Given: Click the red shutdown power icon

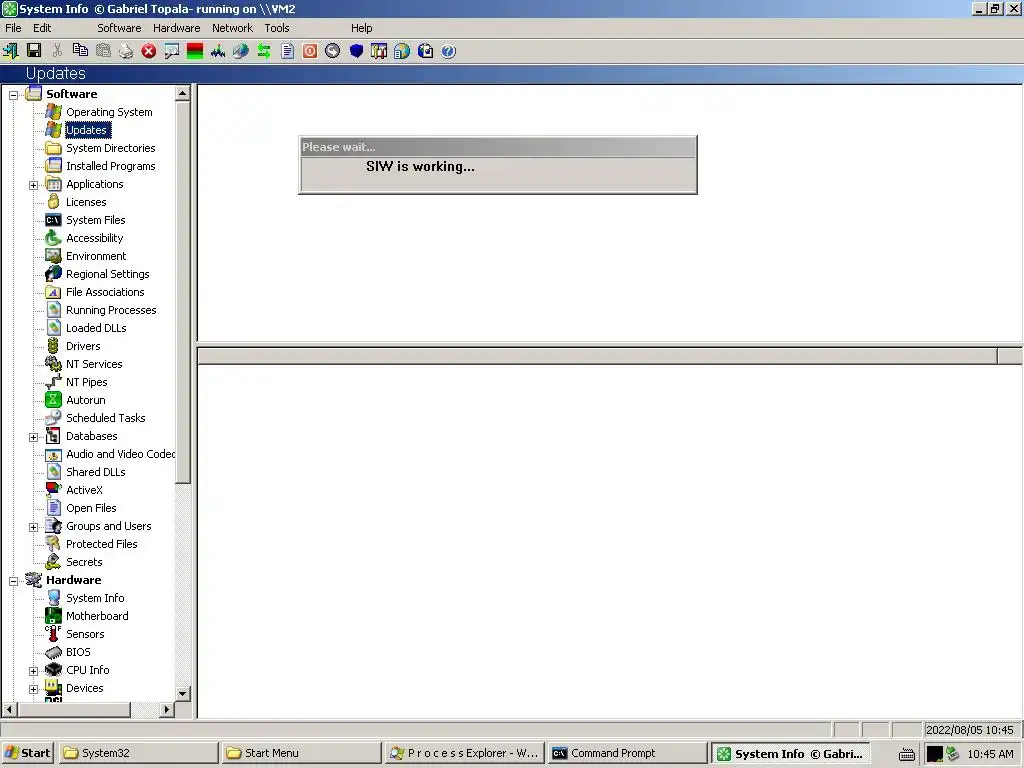Looking at the screenshot, I should coord(310,51).
